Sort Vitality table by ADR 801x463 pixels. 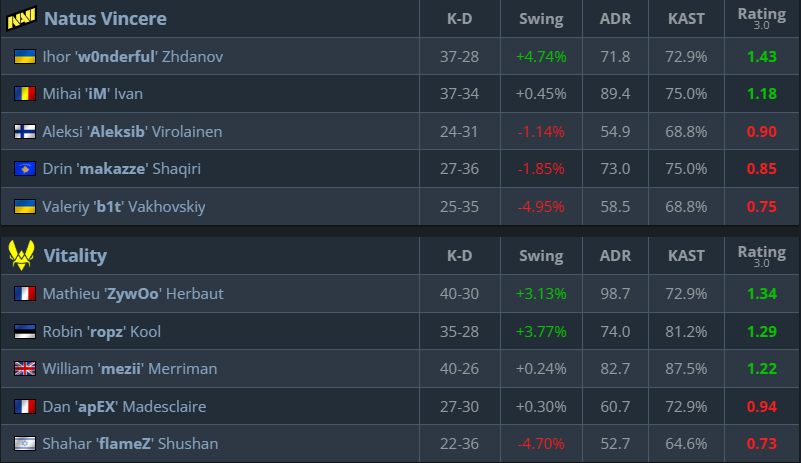[614, 255]
